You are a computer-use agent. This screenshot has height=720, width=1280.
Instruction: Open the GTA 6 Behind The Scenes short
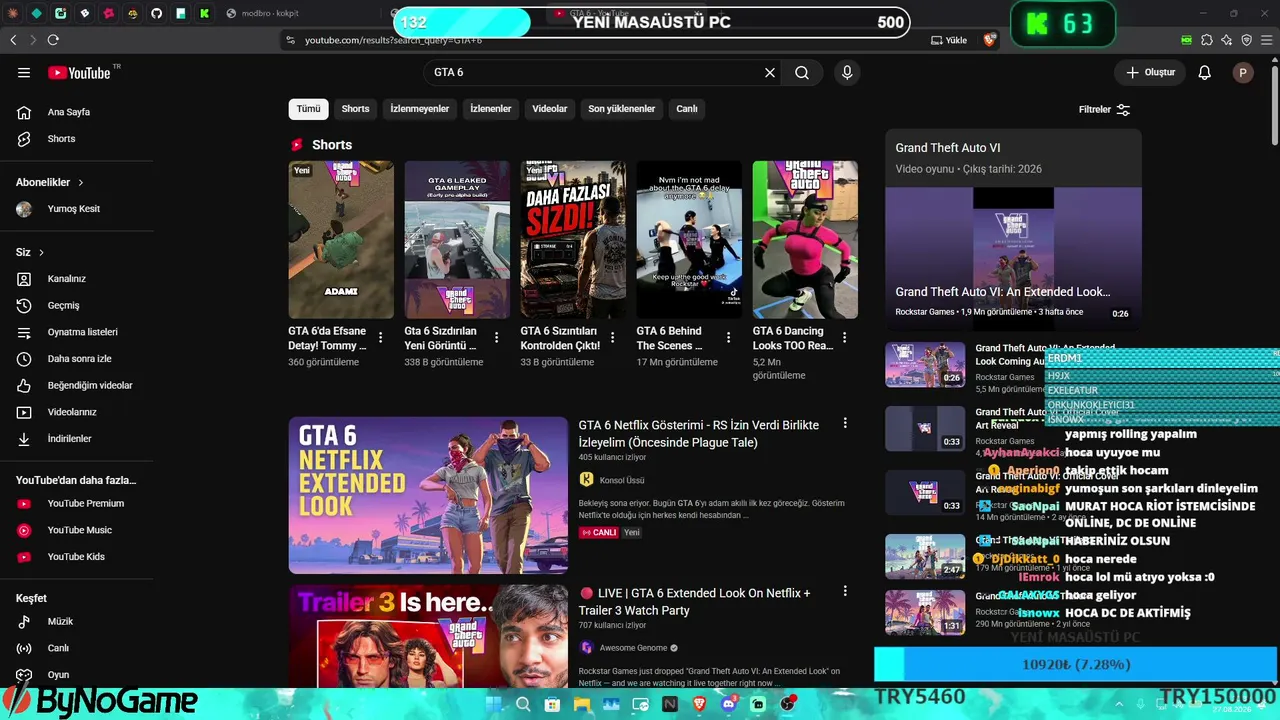tap(689, 240)
